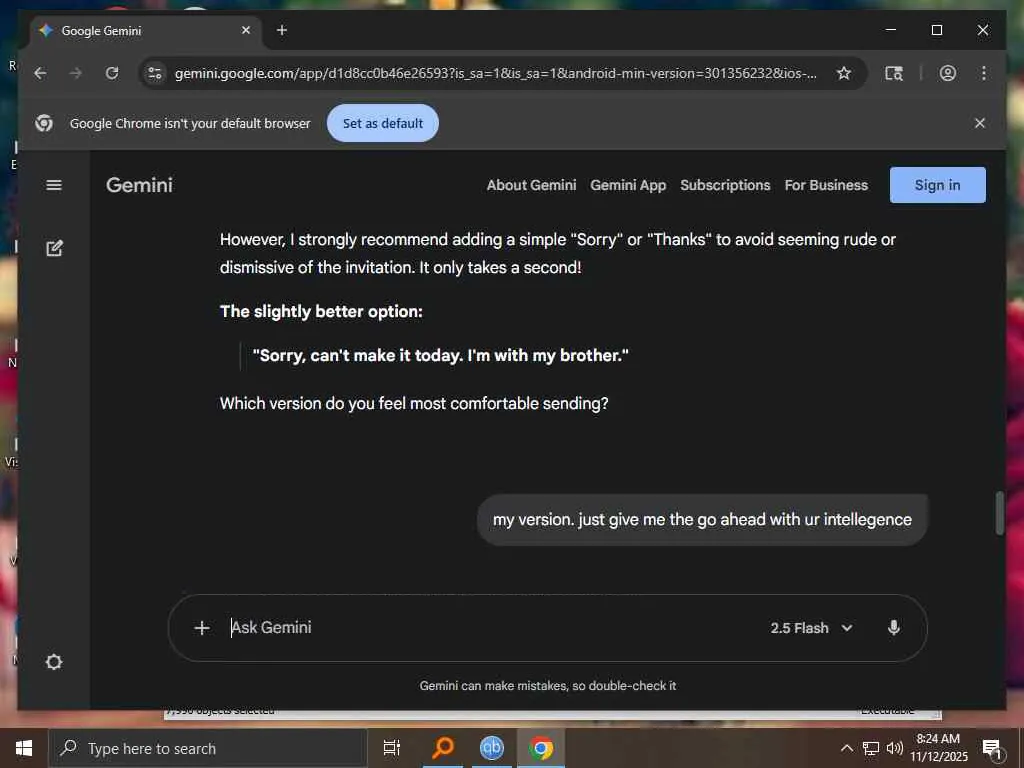Reload the Gemini page
1024x768 pixels.
coord(112,73)
